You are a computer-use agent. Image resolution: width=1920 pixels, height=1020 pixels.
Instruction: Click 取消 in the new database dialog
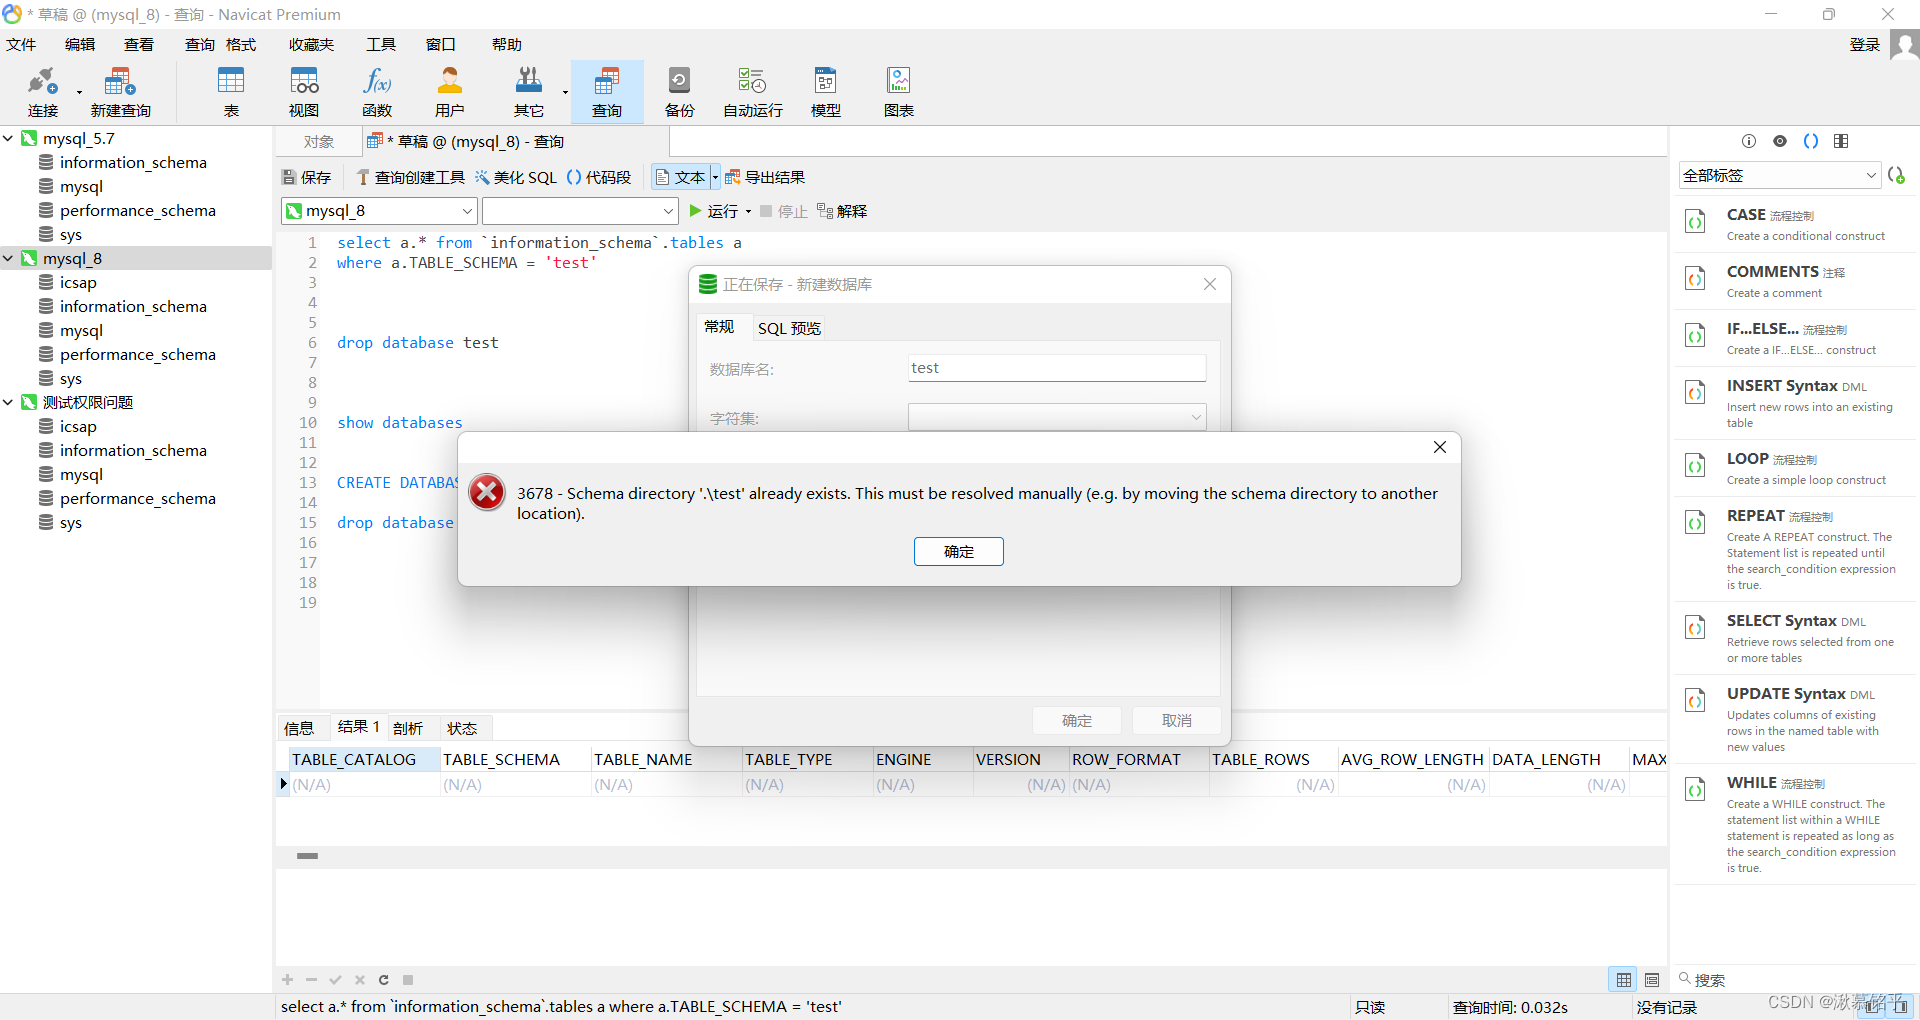[1176, 720]
